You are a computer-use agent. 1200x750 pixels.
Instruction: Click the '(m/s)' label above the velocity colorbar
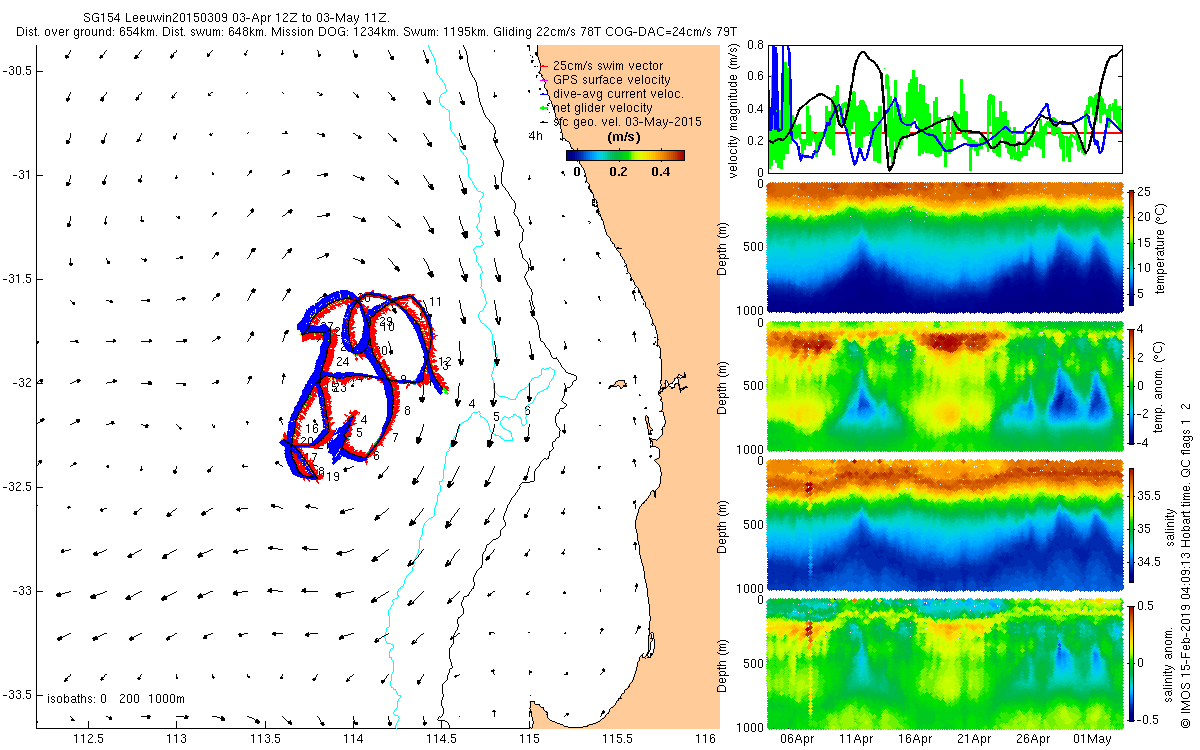(624, 138)
